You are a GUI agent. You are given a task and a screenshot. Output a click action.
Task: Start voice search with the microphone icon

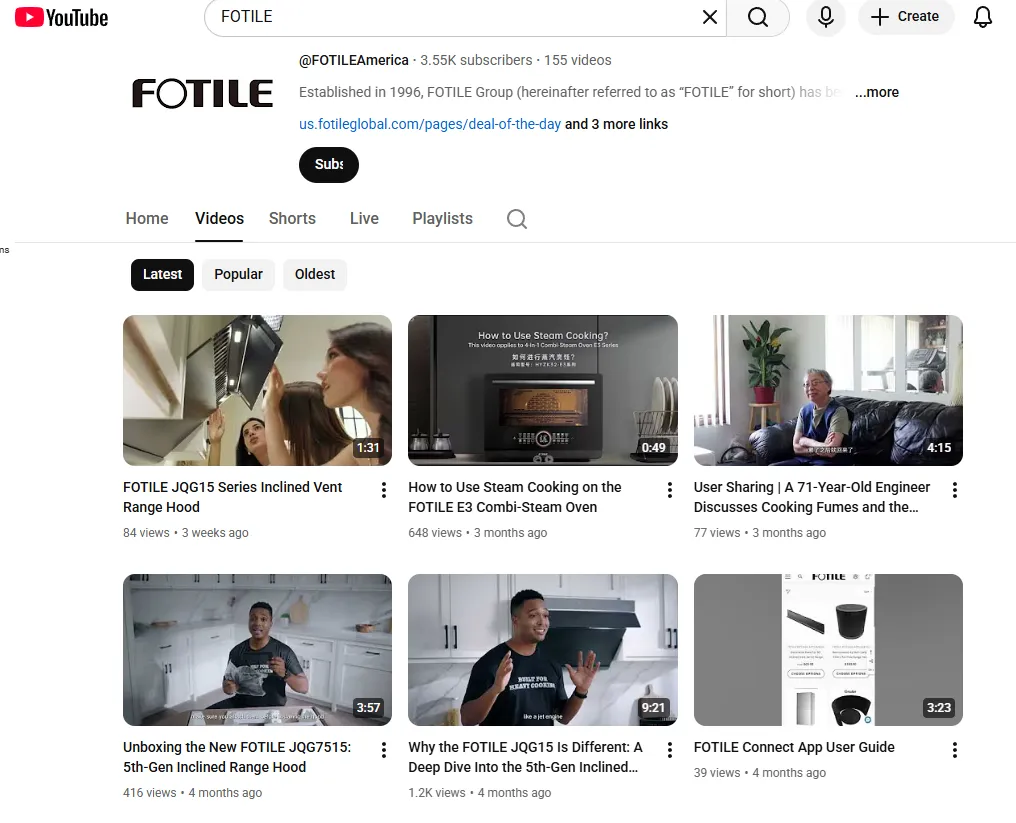(826, 17)
